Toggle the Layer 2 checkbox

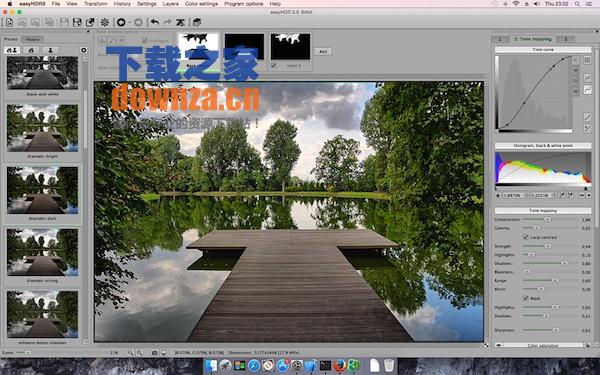click(274, 66)
